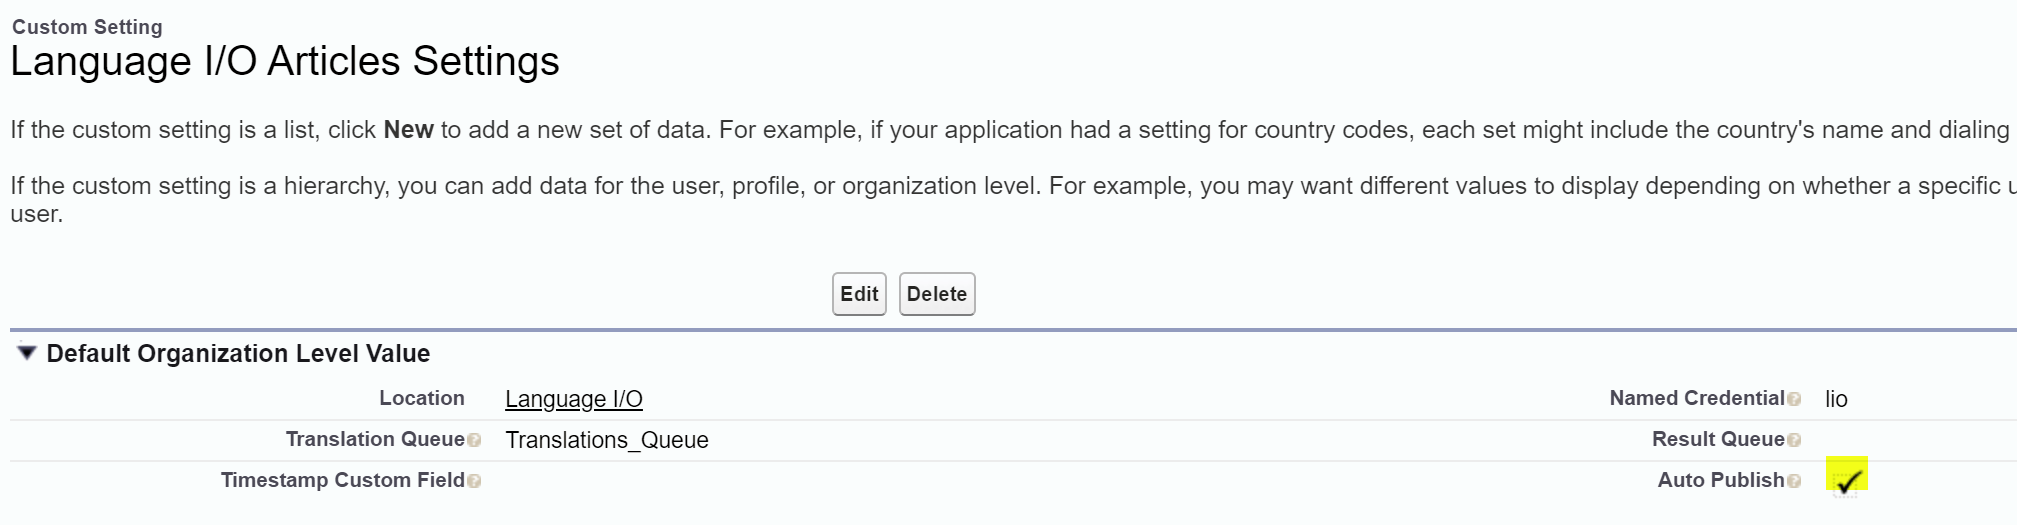Click the Custom Setting breadcrumb label

87,27
